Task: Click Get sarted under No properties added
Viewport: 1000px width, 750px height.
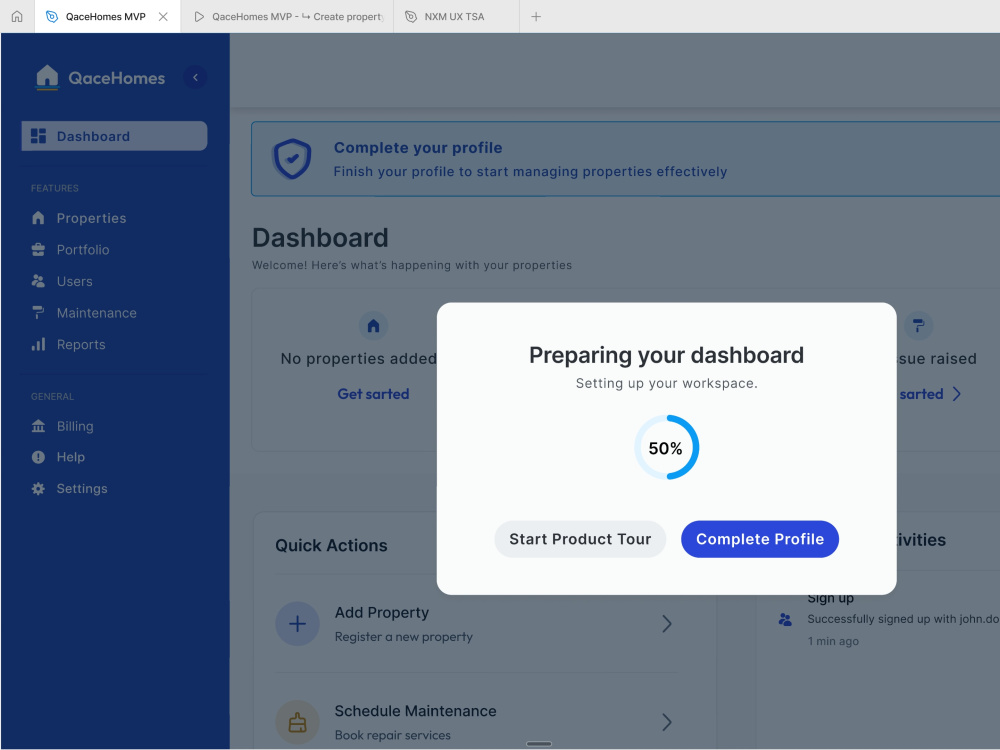Action: pos(373,394)
